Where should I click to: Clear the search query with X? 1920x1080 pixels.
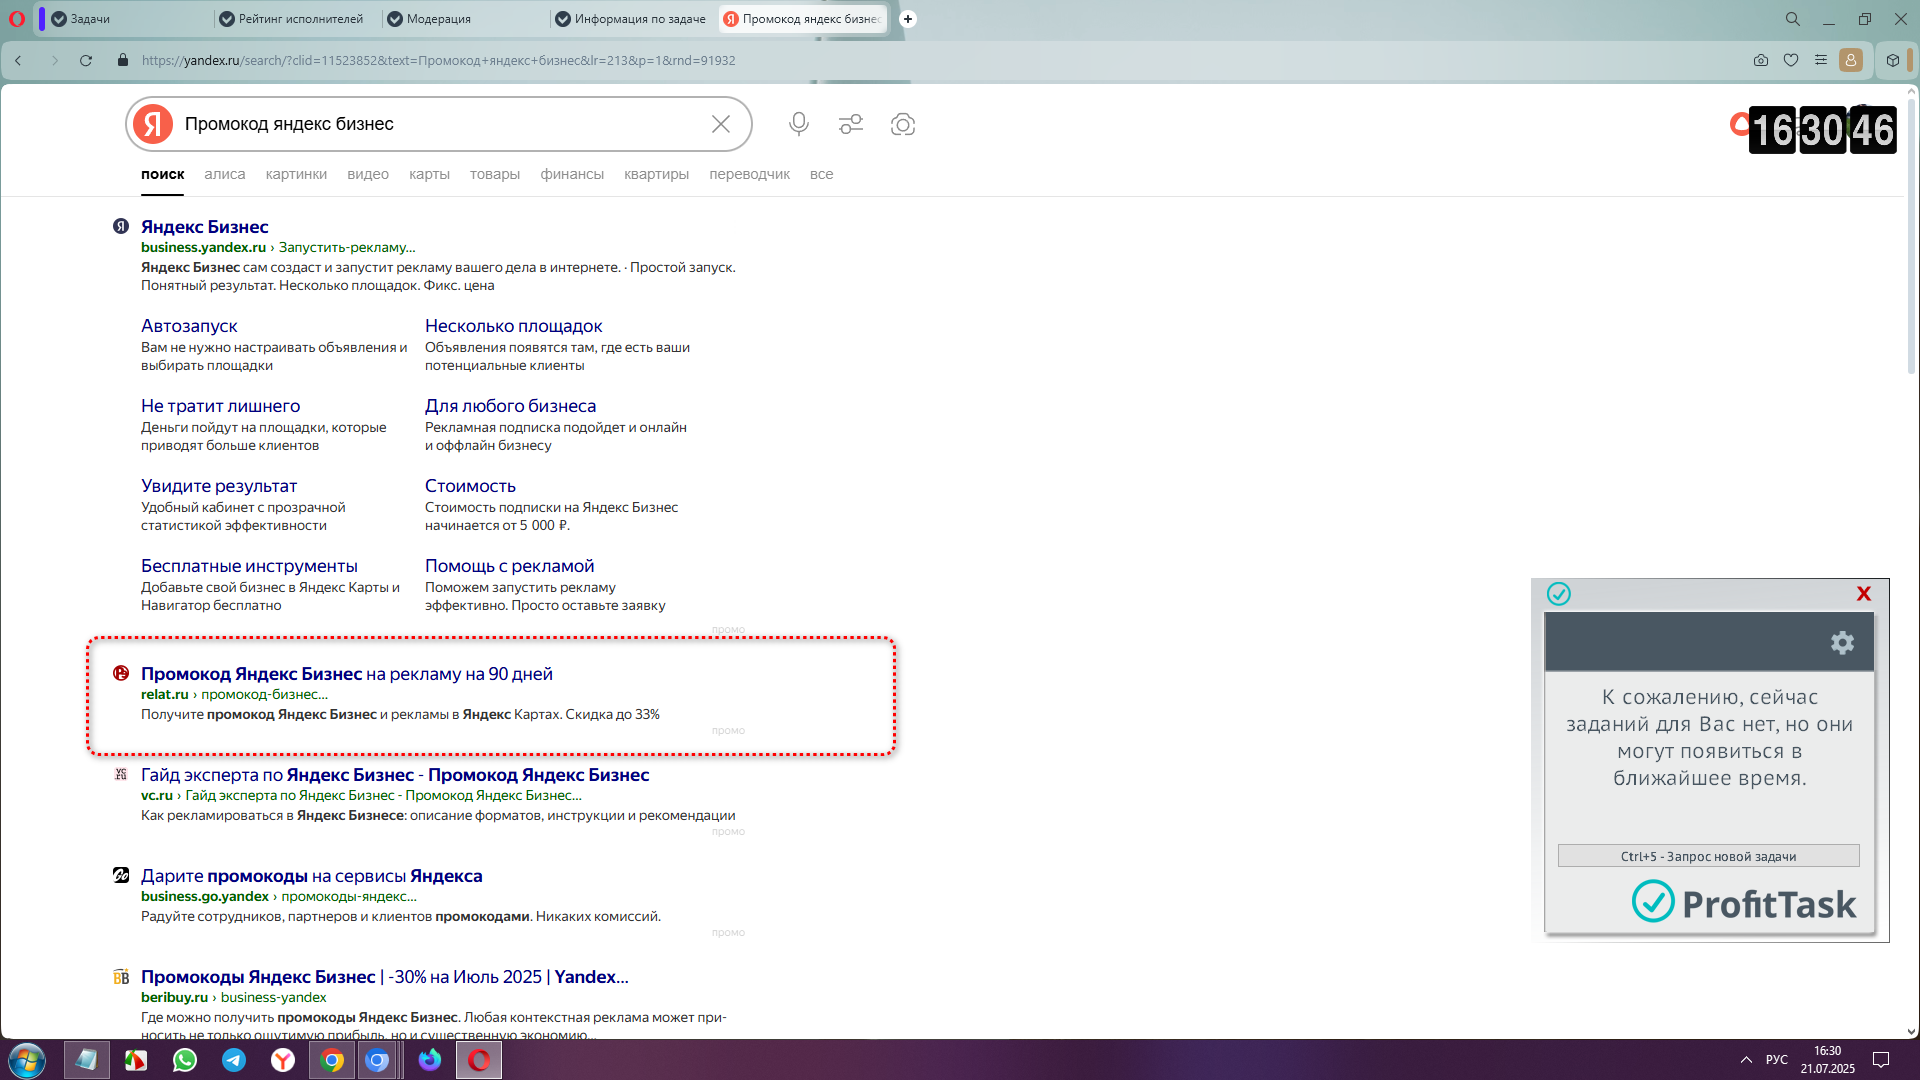click(721, 124)
